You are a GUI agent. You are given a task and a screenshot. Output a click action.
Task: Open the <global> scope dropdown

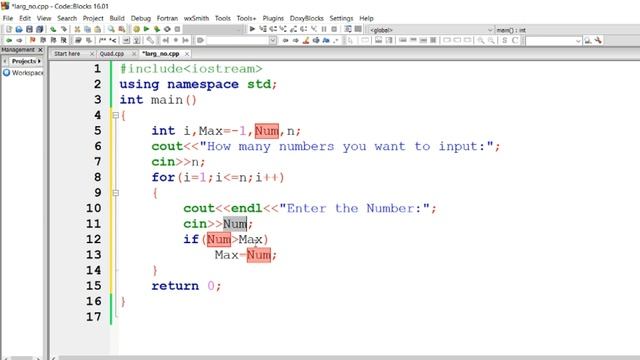(431, 30)
